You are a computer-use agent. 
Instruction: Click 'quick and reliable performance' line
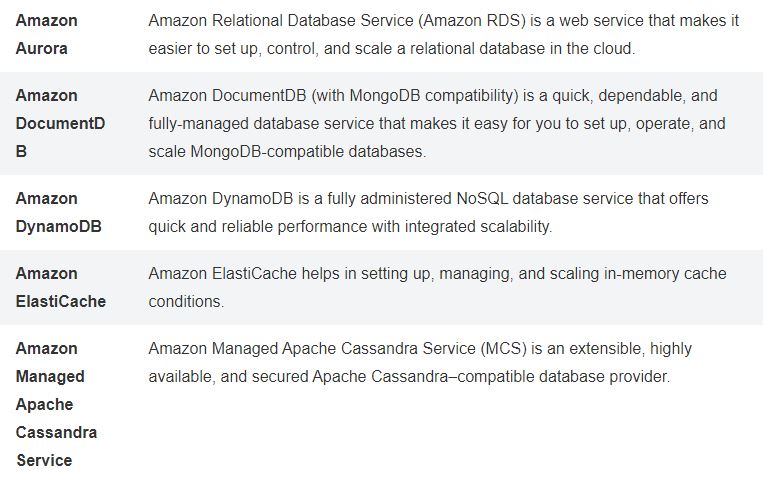tap(350, 227)
